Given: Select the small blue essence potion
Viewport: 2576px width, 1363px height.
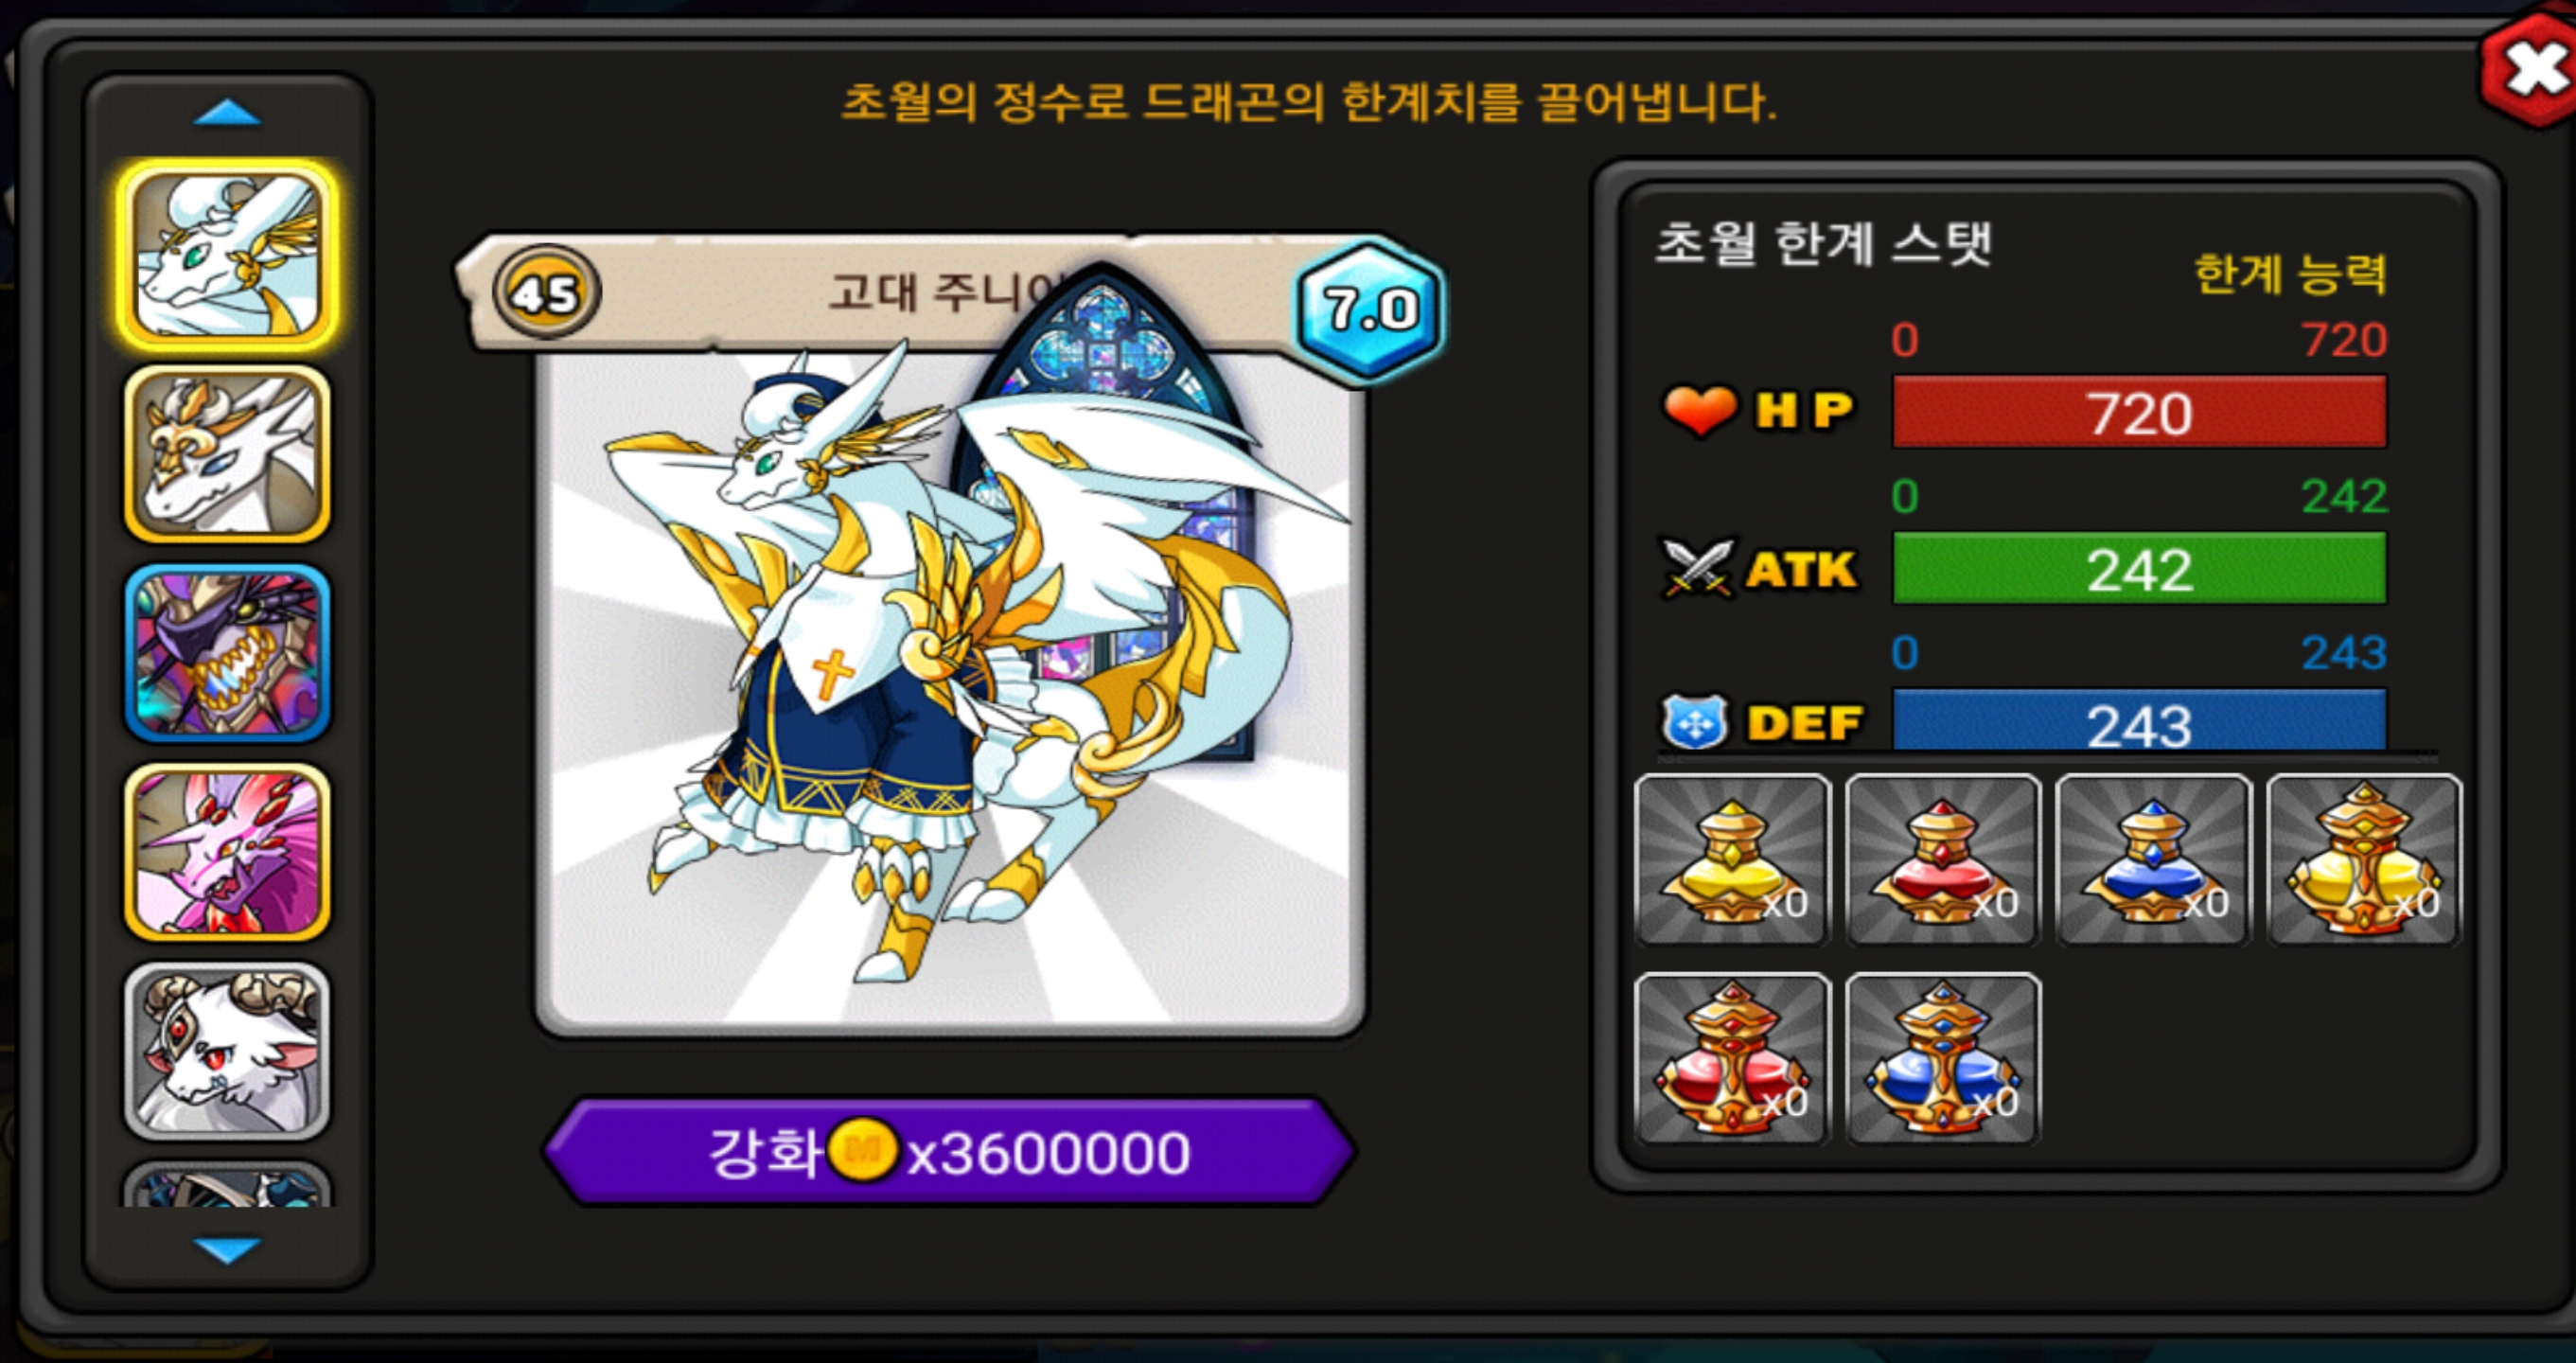Looking at the screenshot, I should (2153, 859).
